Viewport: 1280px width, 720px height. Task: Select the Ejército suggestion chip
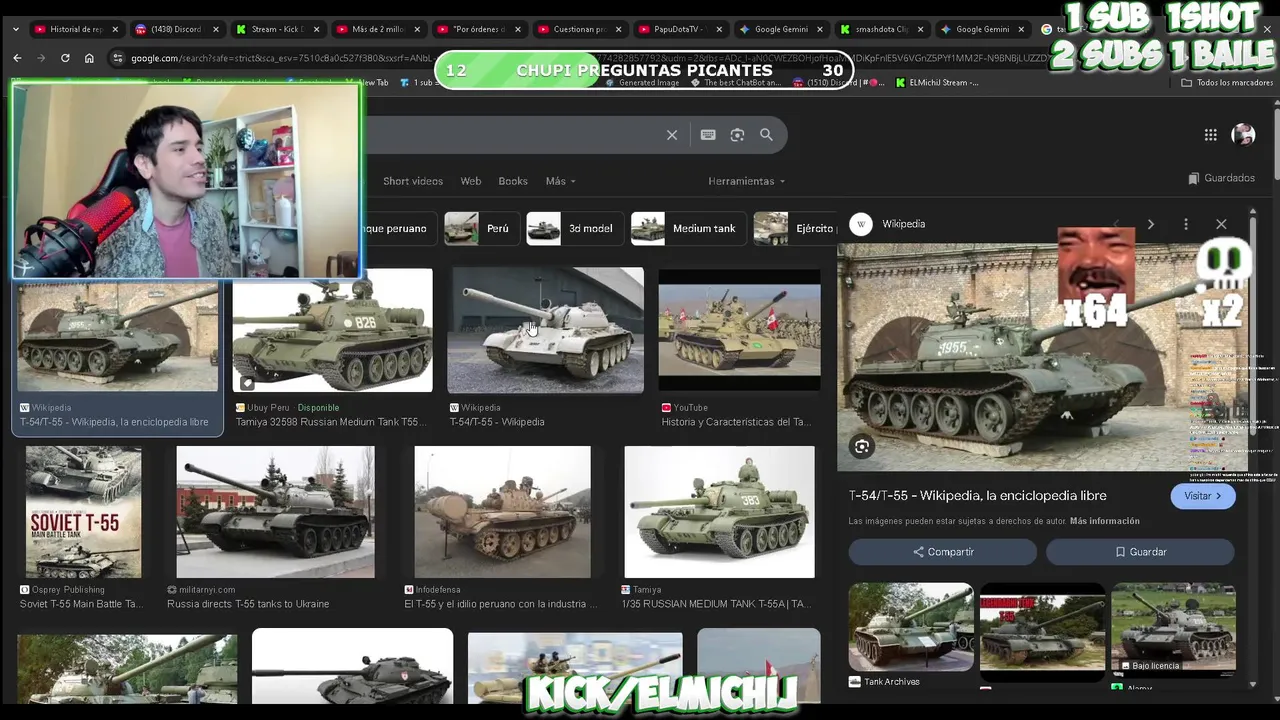[x=795, y=228]
